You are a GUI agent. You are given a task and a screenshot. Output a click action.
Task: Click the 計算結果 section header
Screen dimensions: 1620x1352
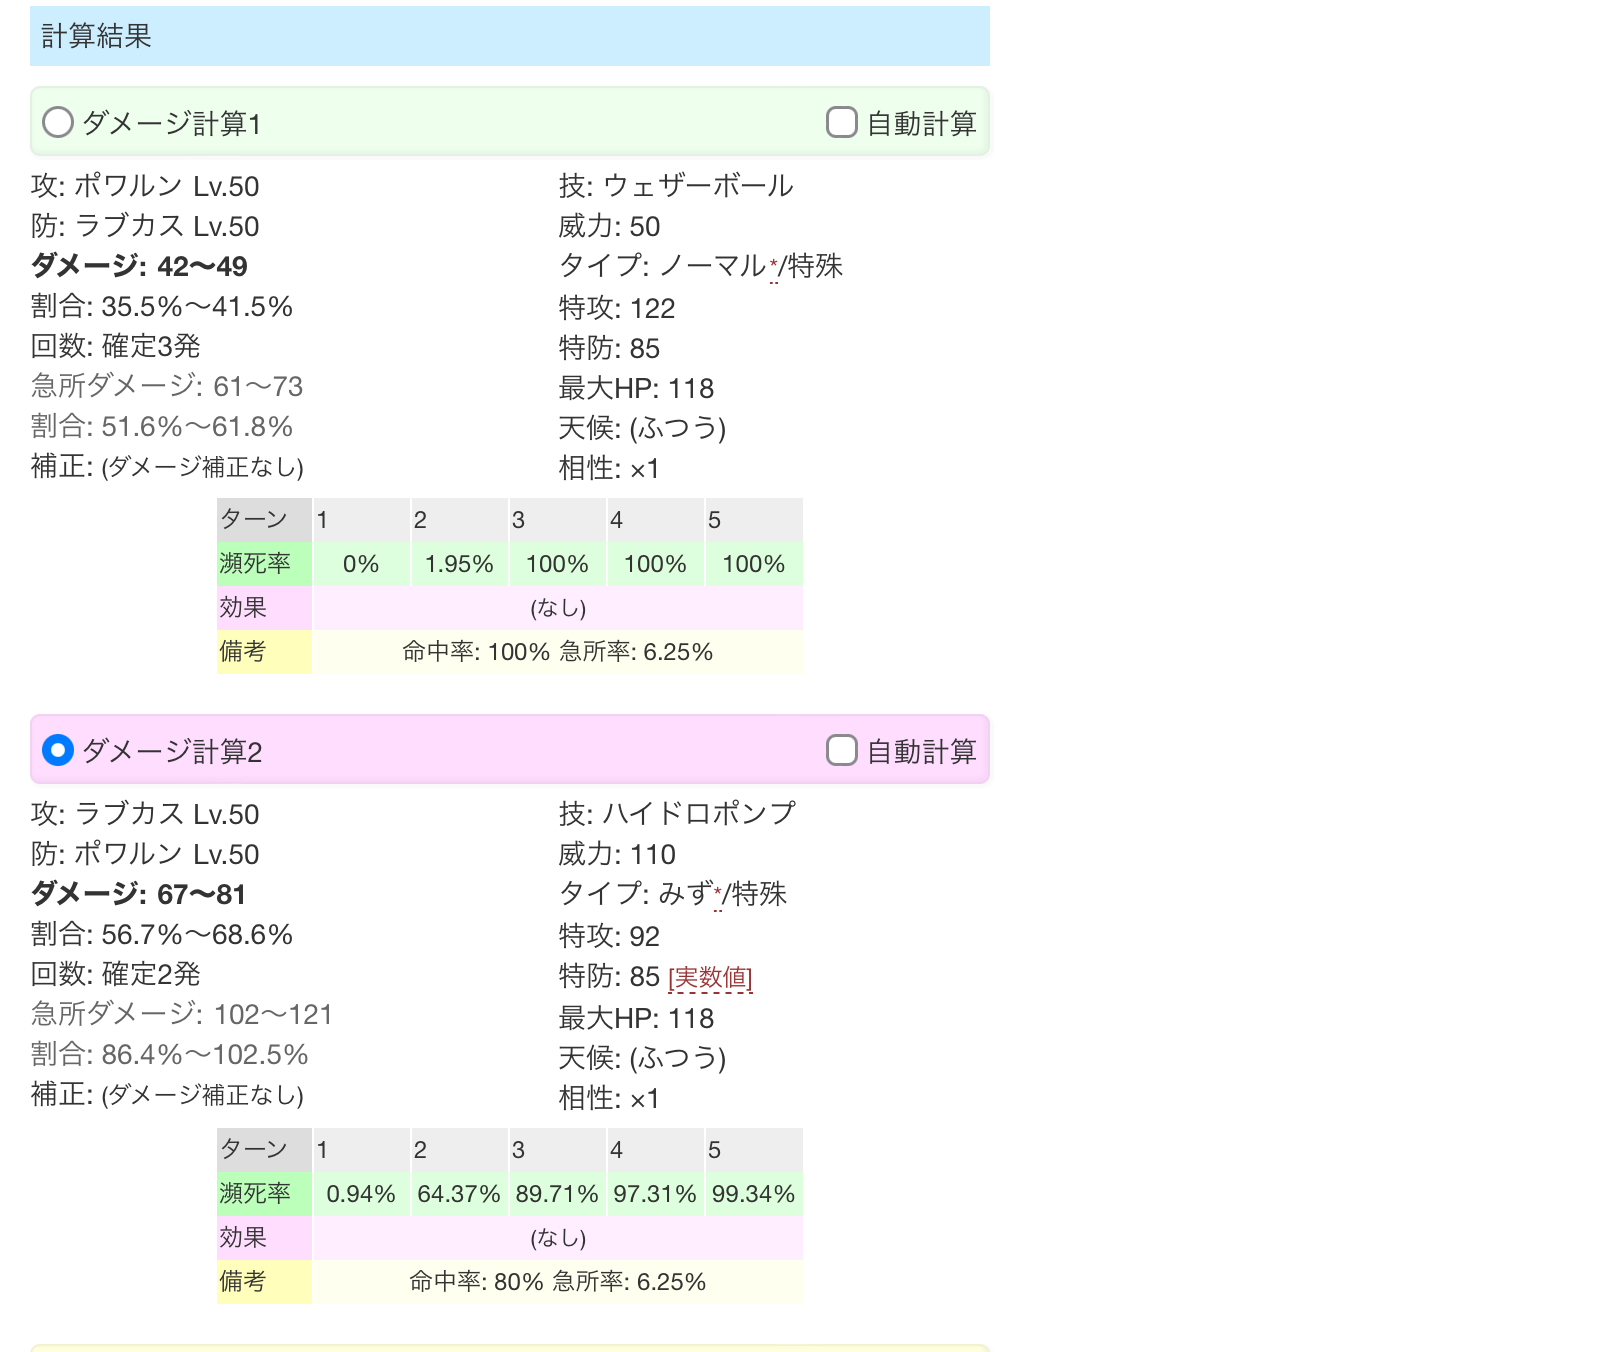click(96, 36)
